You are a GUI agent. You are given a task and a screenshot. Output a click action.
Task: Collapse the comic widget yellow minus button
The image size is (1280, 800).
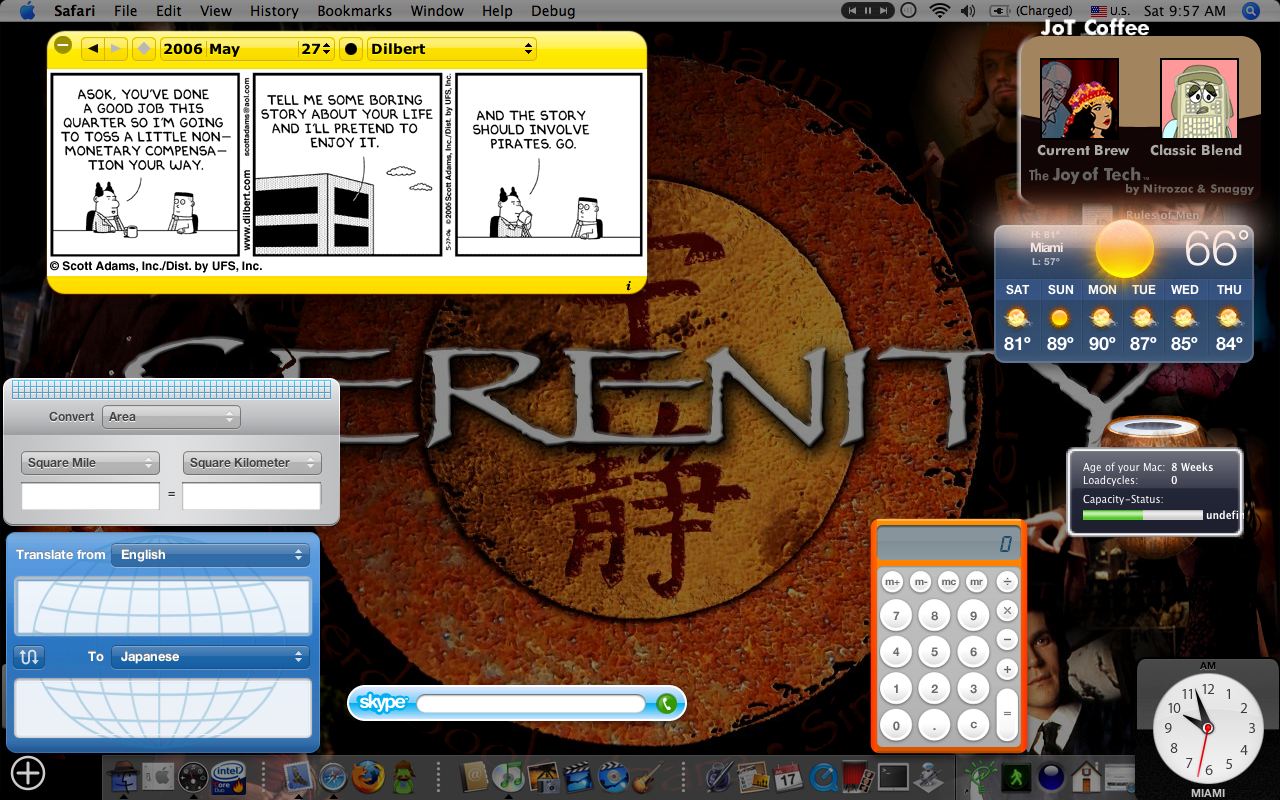tap(63, 45)
